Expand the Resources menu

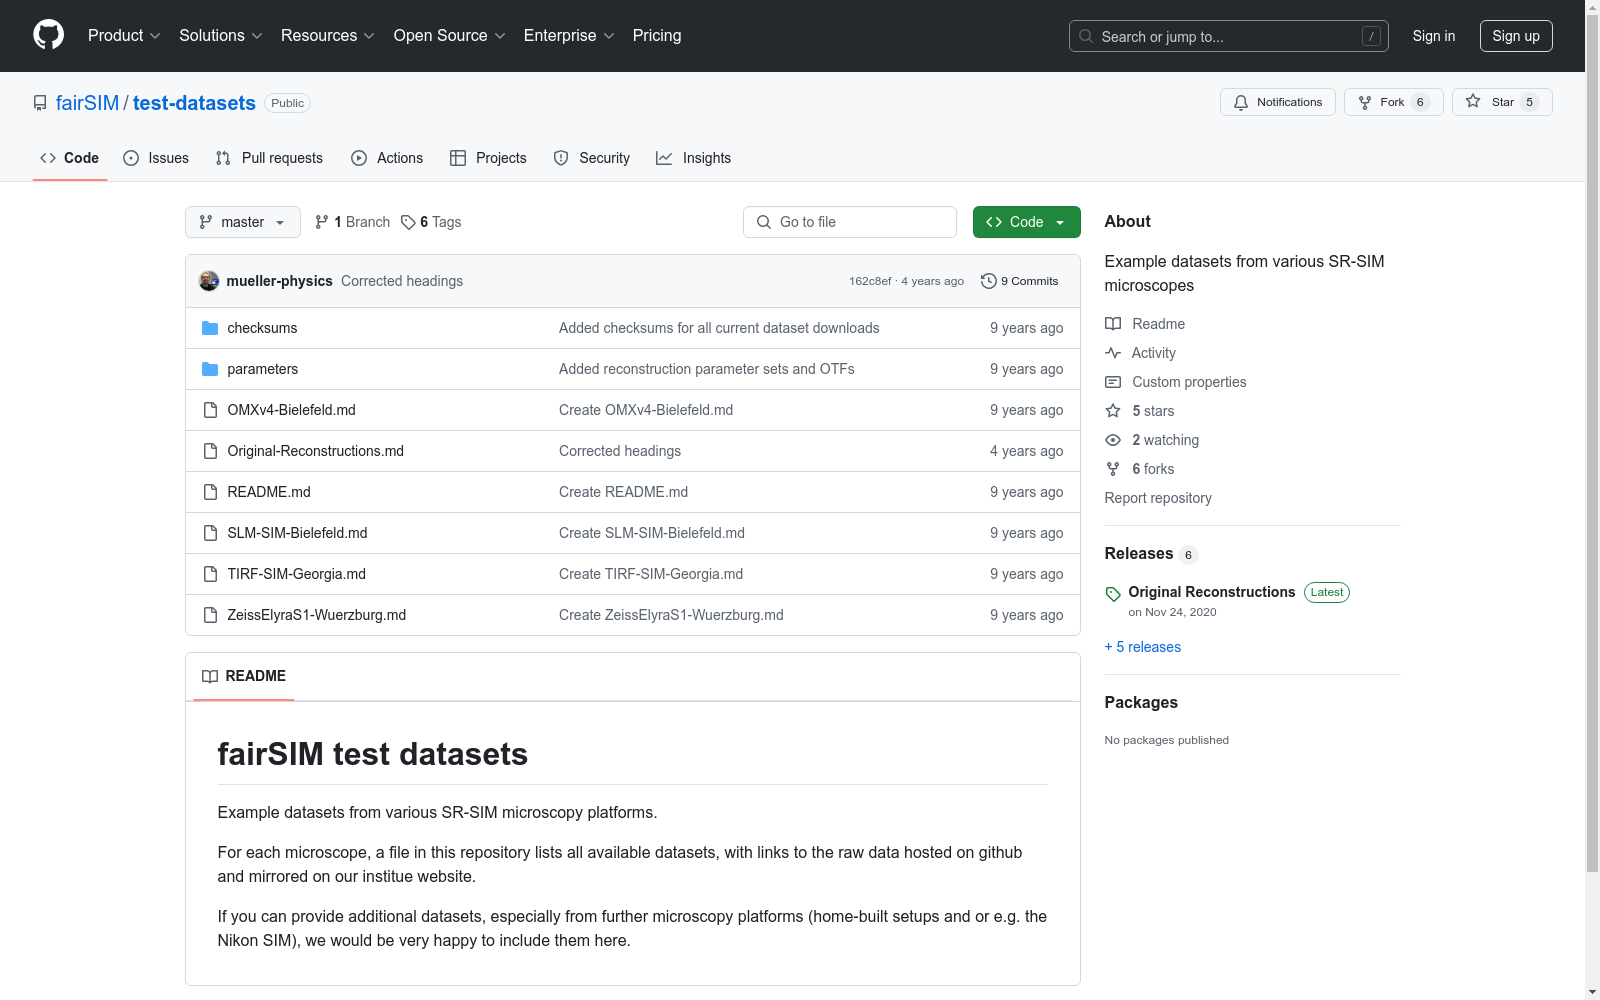coord(328,36)
